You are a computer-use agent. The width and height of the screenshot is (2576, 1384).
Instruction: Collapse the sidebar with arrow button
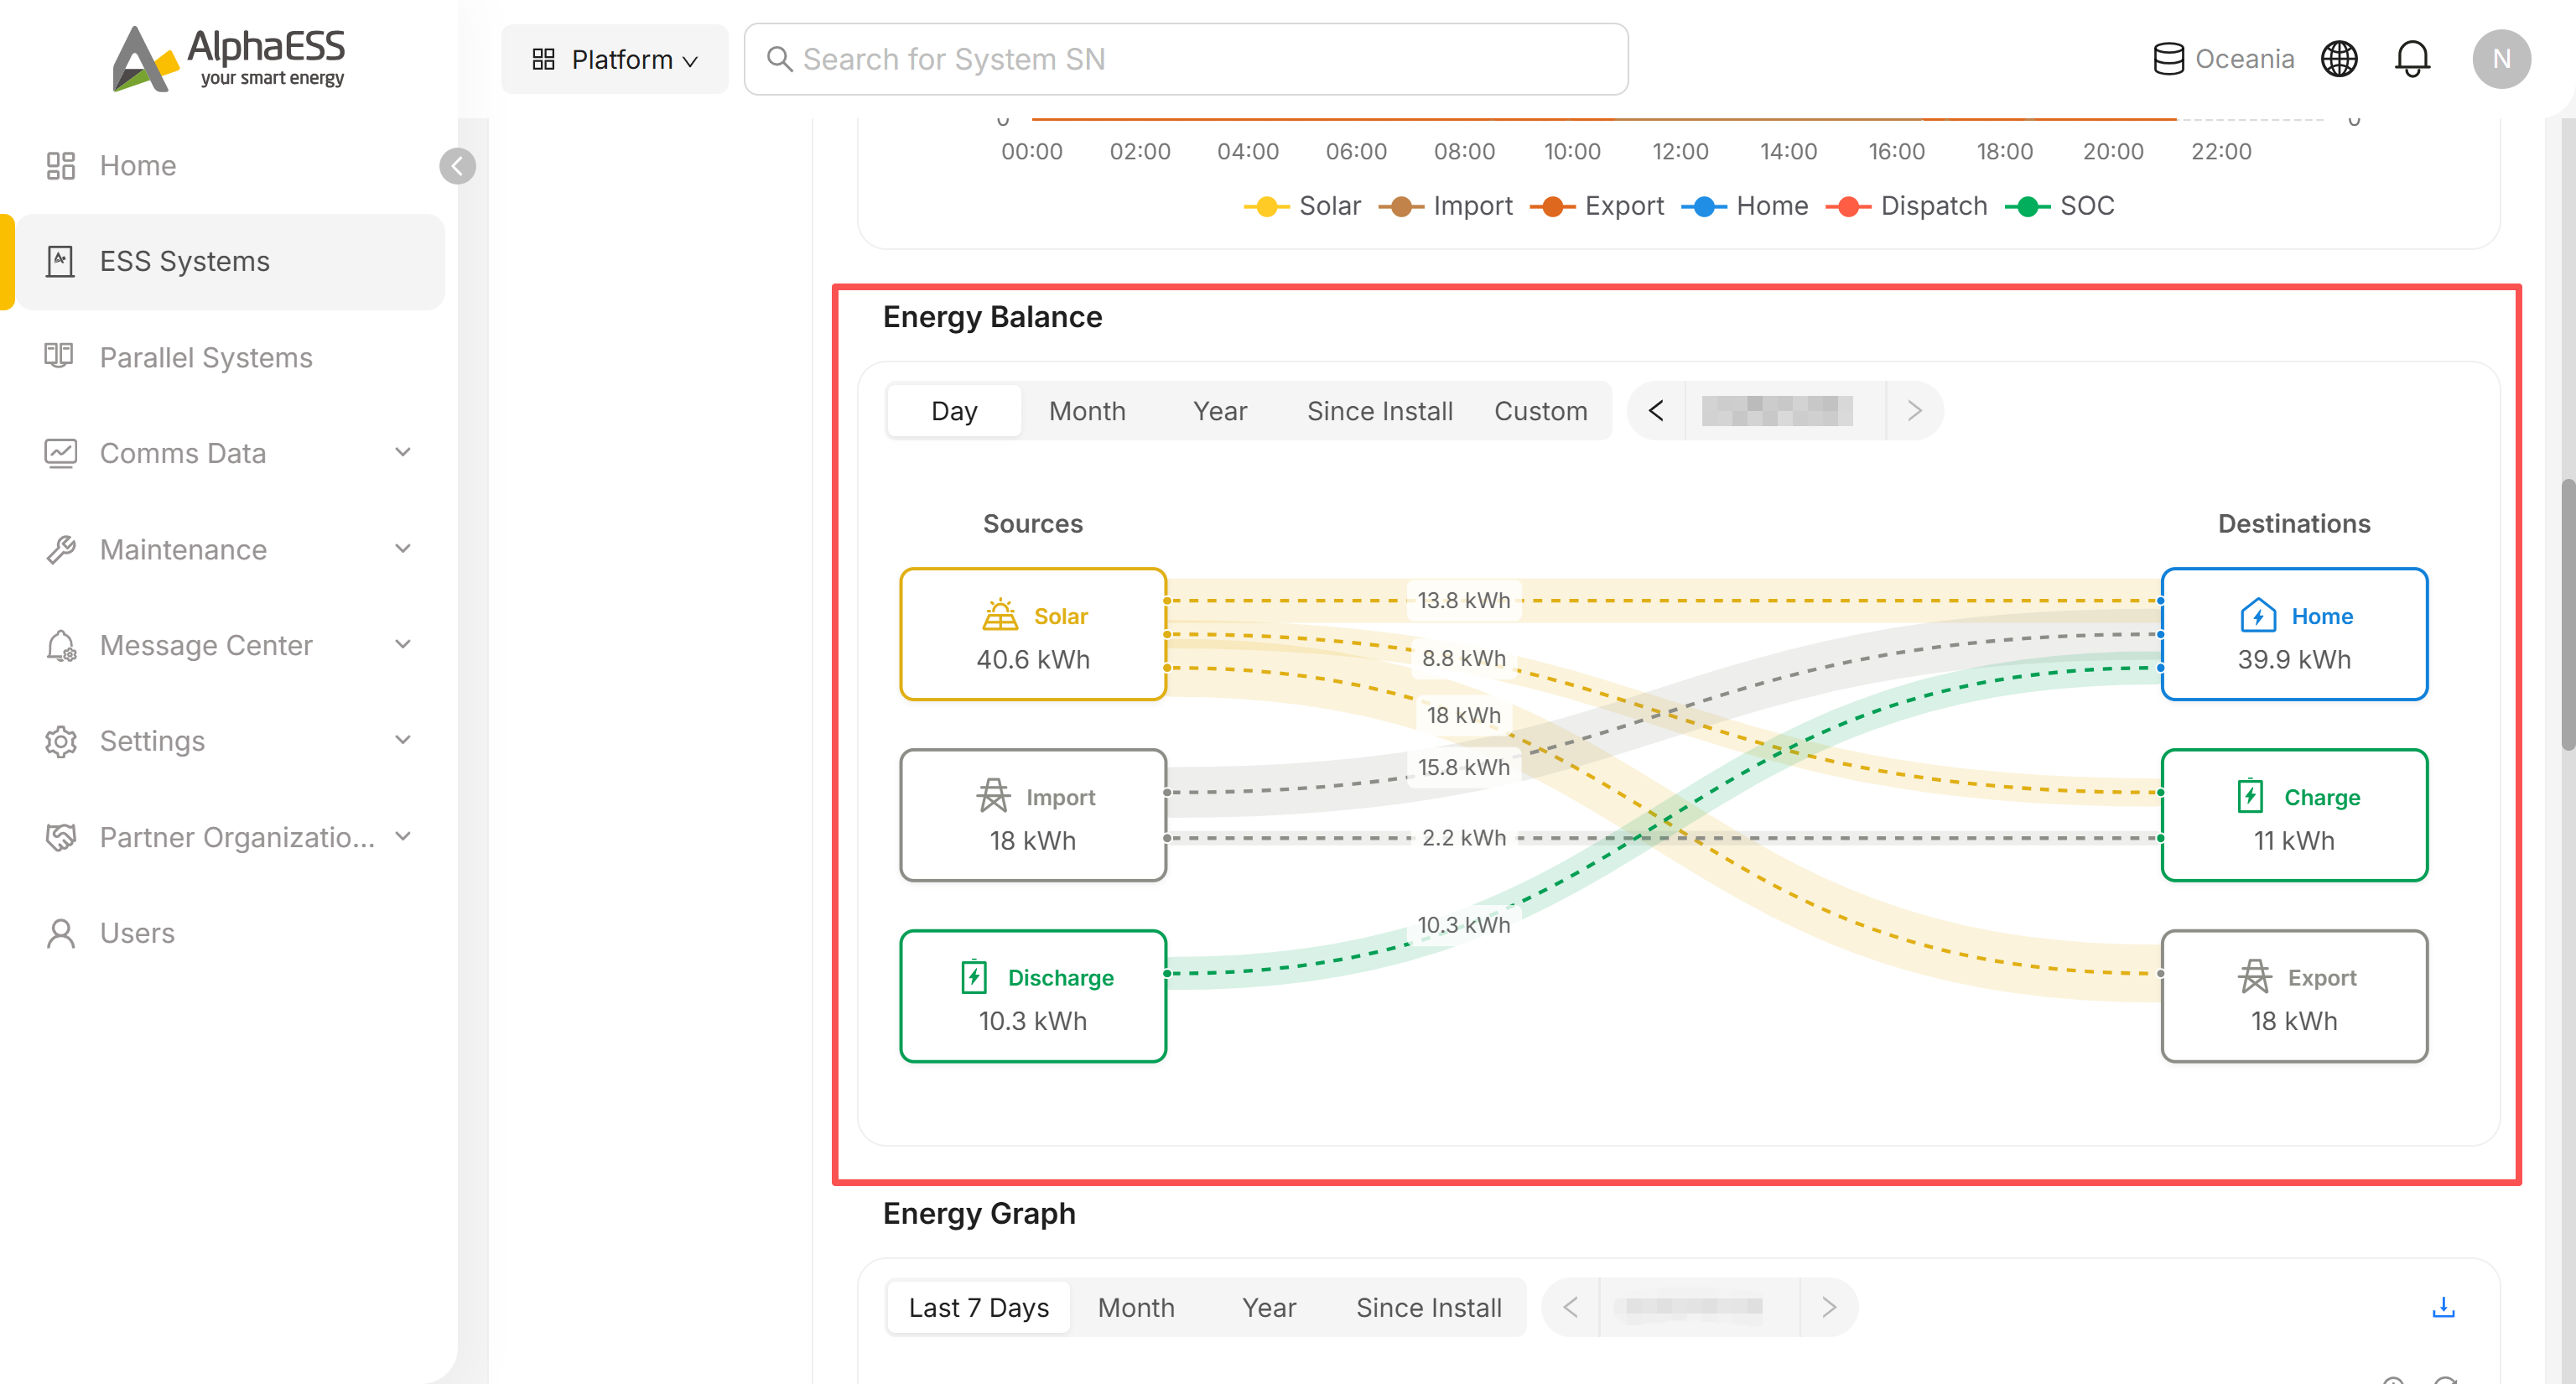(457, 166)
